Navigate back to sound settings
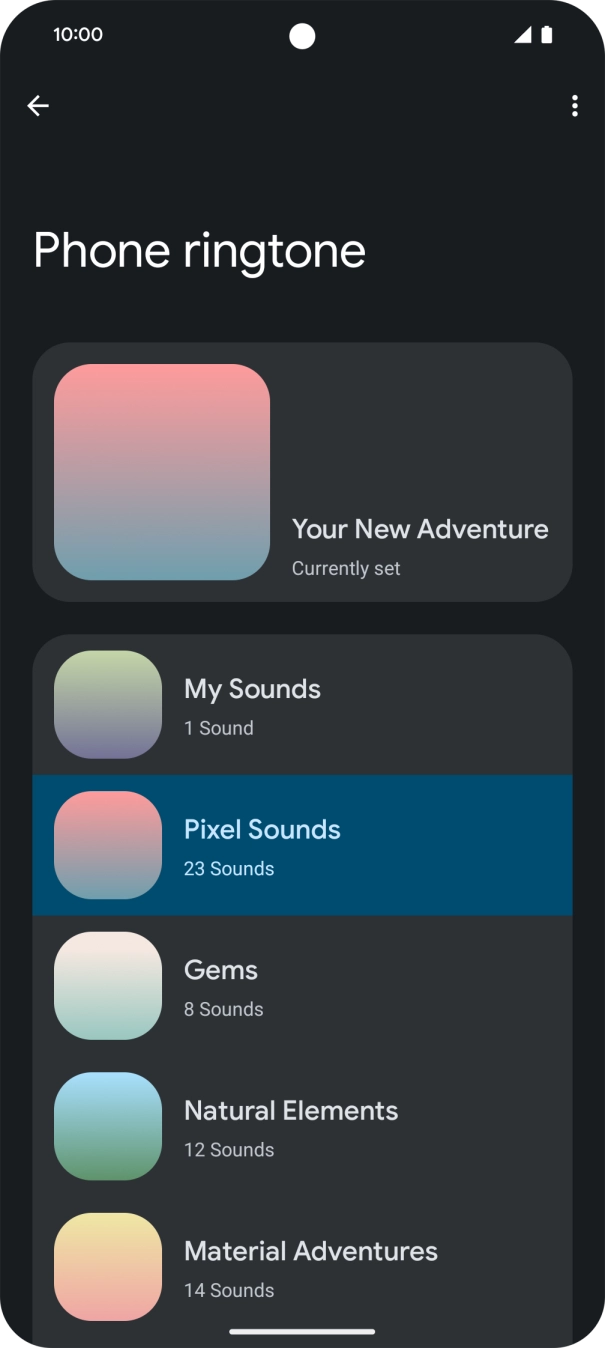This screenshot has height=1348, width=605. tap(38, 106)
